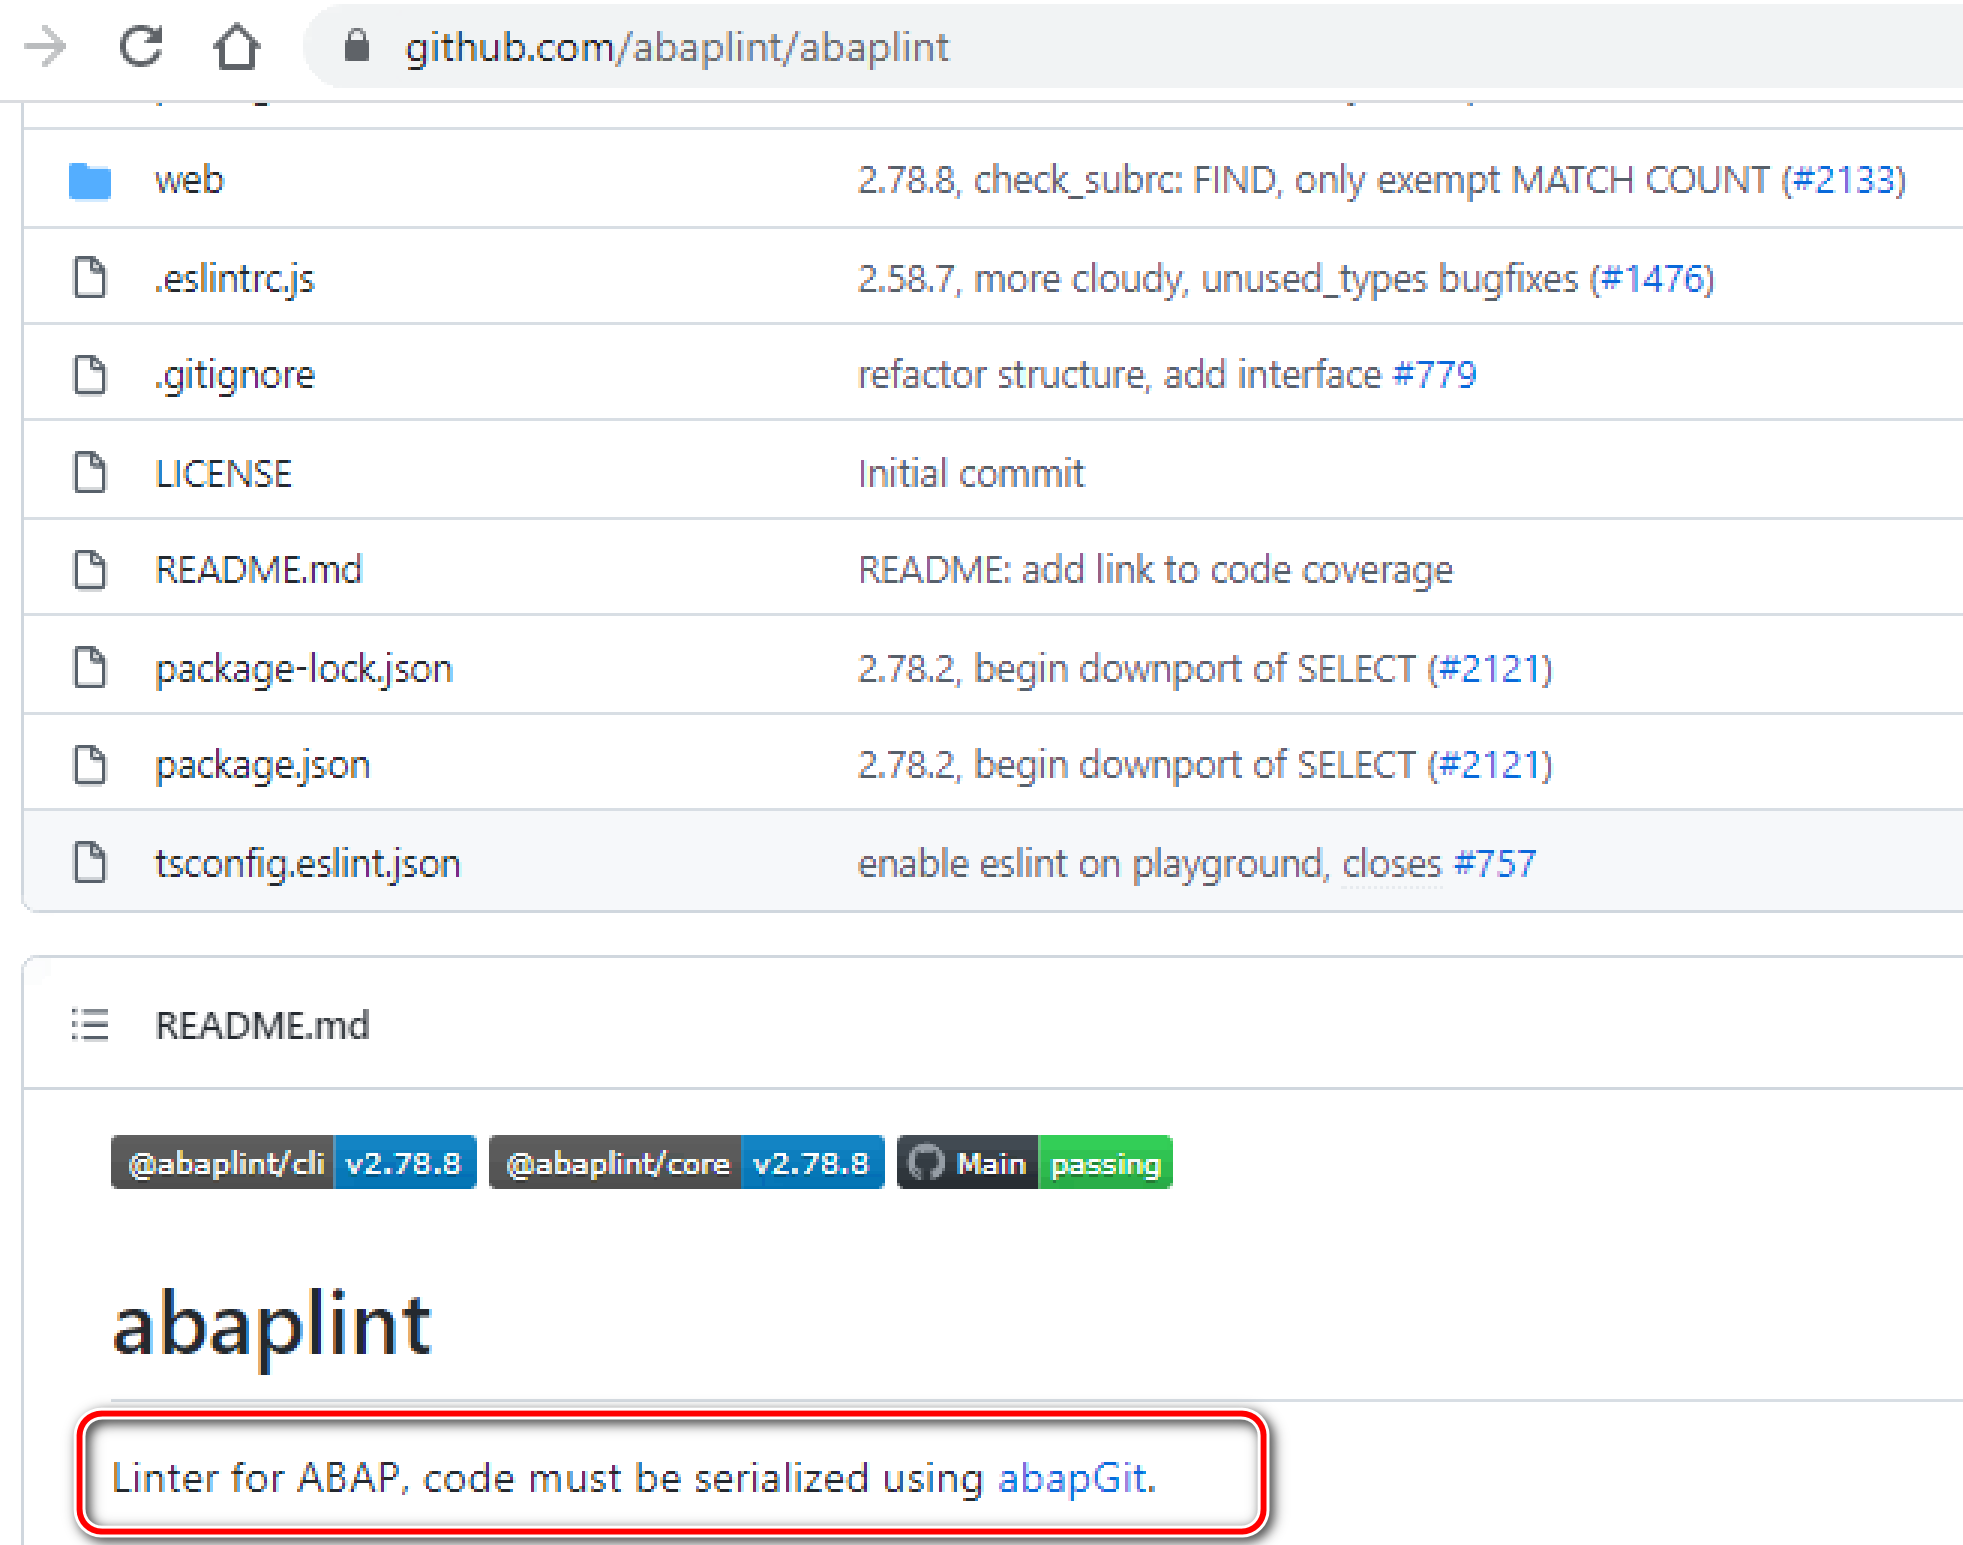Screen dimensions: 1963x1545
Task: Open the Initial commit message link
Action: pos(970,473)
